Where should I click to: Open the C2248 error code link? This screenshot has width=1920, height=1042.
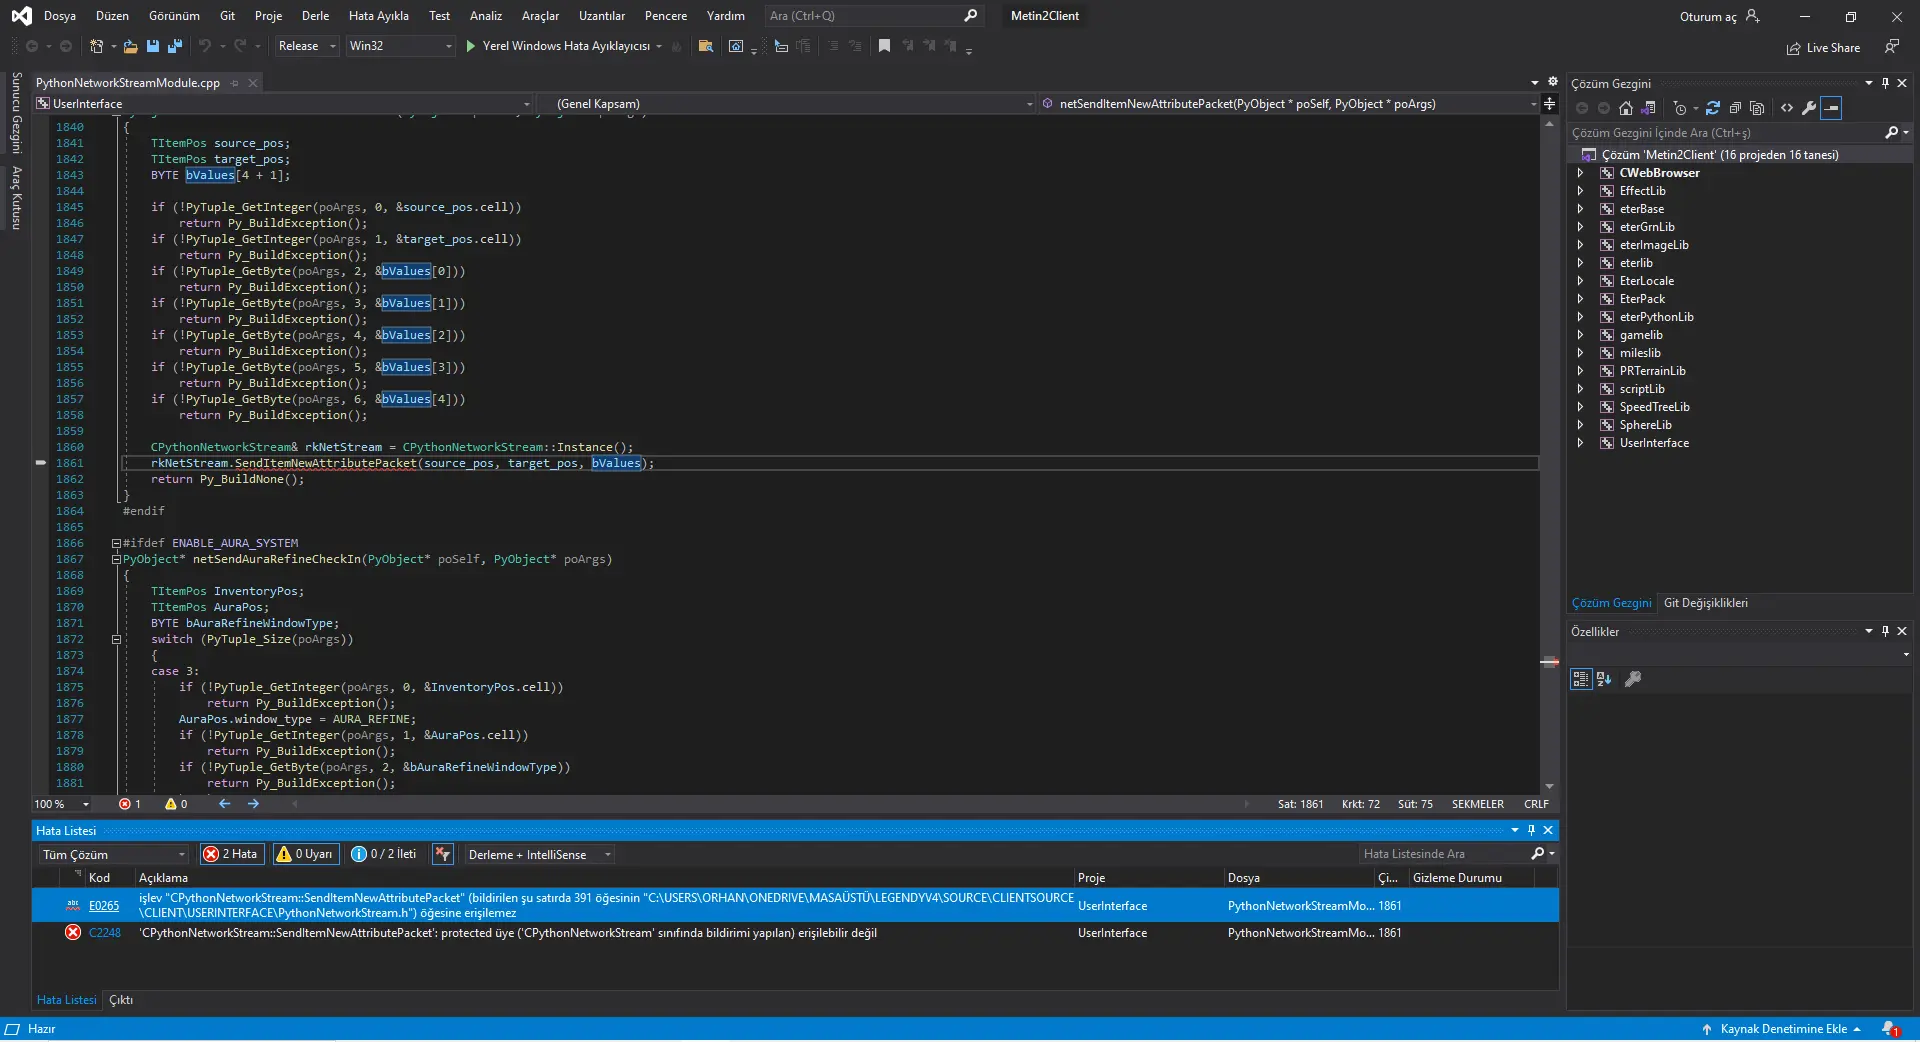point(105,933)
